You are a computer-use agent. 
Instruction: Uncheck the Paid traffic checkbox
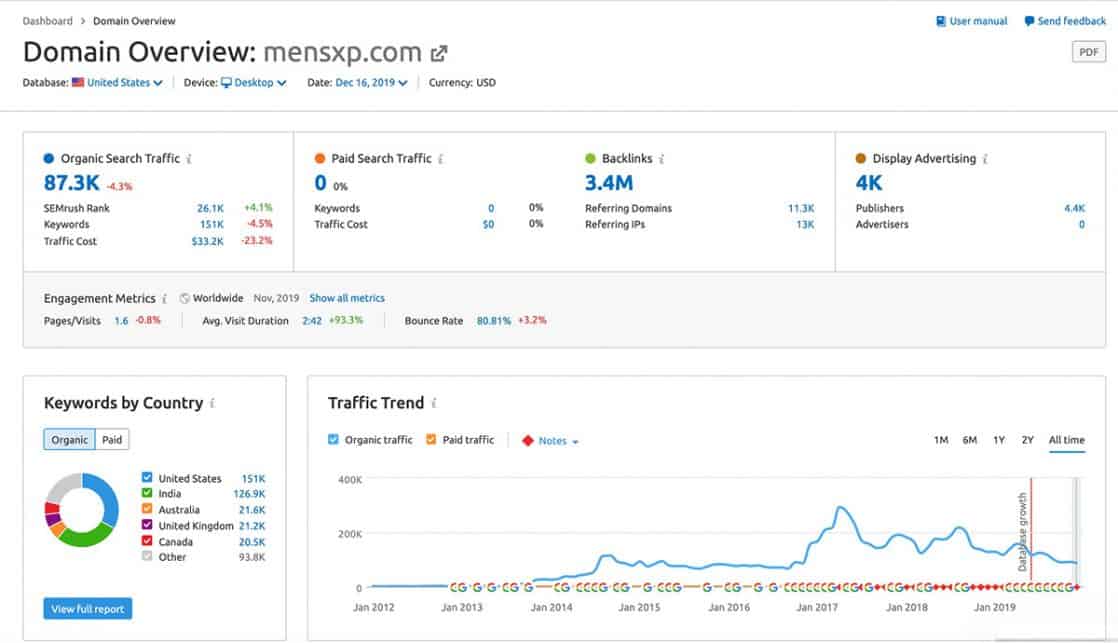coord(431,440)
